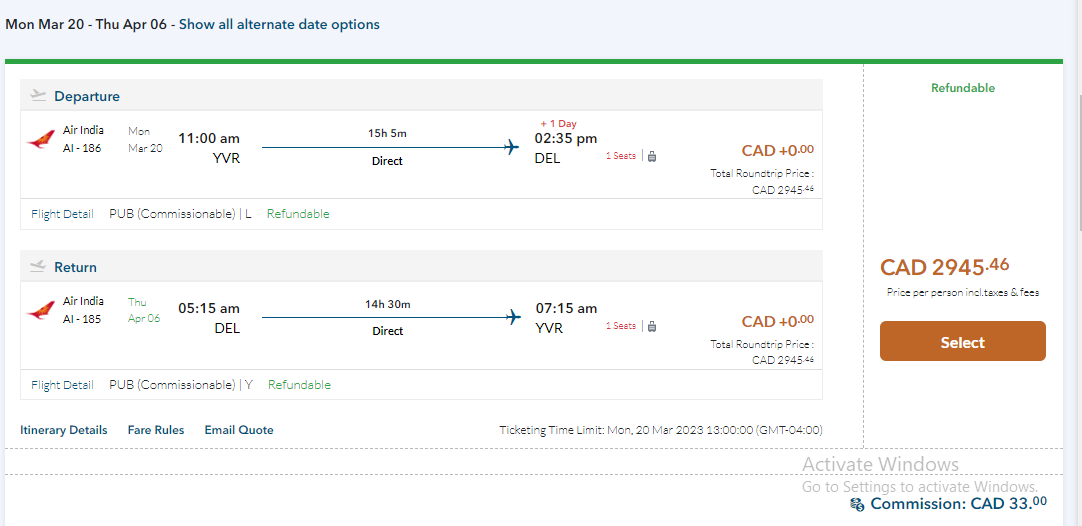Open the Email Quote option
Viewport: 1082px width, 526px height.
(x=239, y=430)
